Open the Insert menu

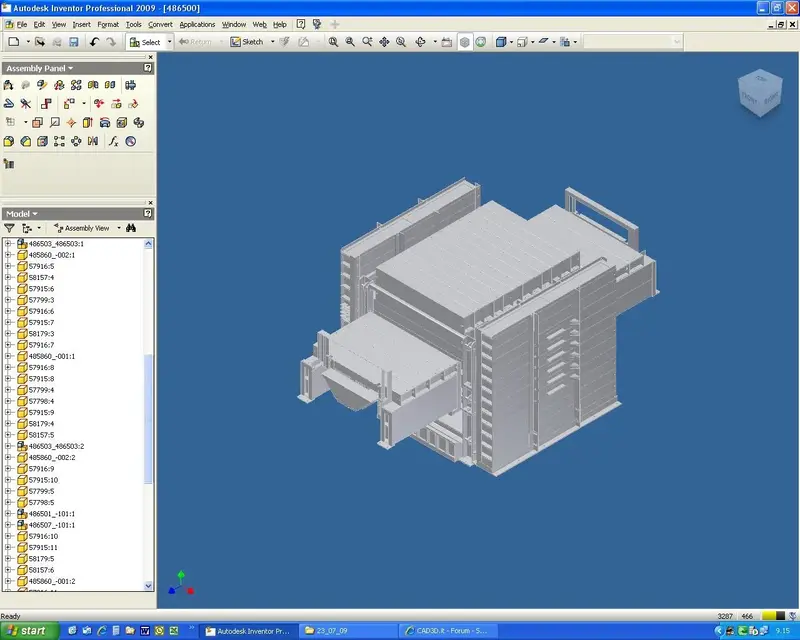tap(82, 24)
